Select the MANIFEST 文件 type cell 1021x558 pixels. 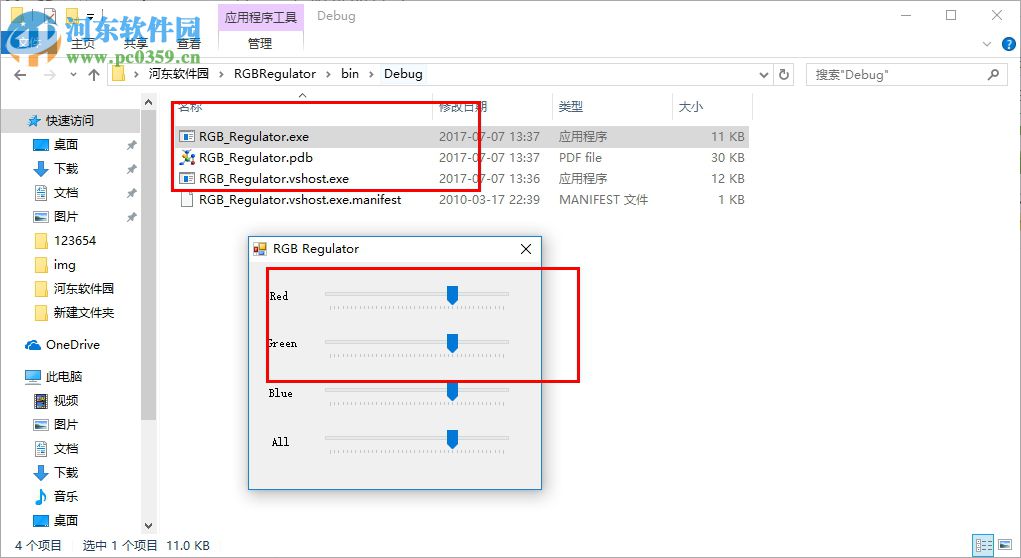604,200
